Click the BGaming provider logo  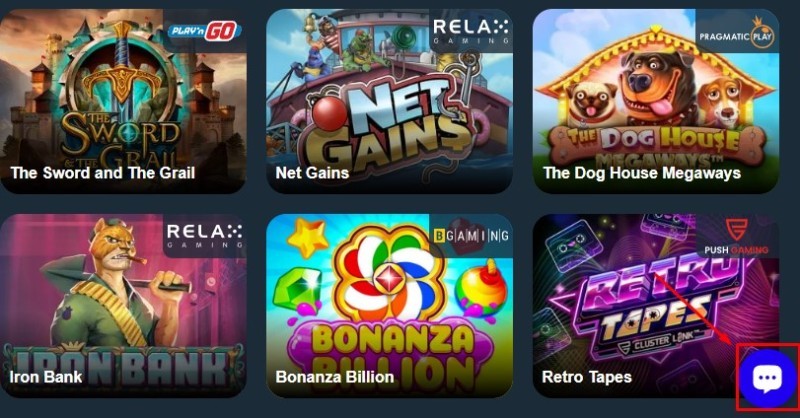471,235
